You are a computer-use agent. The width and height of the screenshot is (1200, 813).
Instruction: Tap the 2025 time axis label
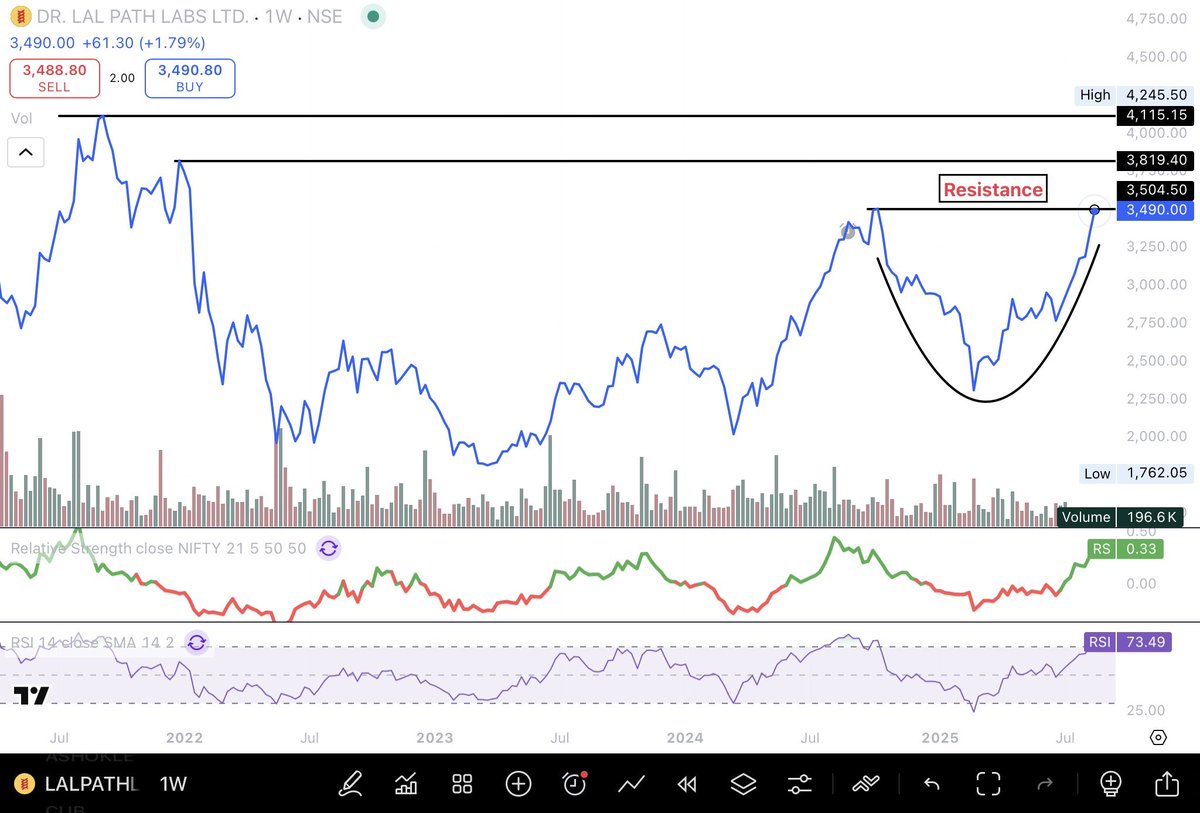[x=940, y=738]
